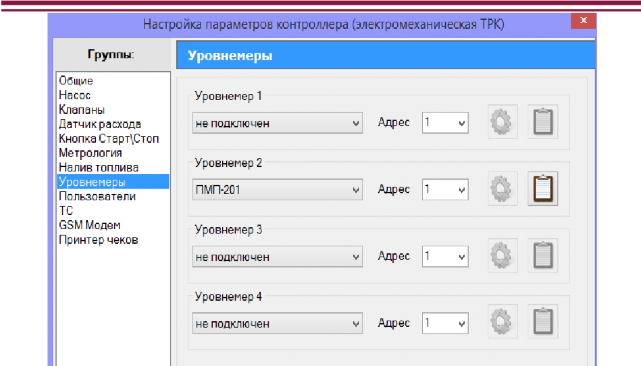Choose Кнопка Старт\Стоп group

click(x=113, y=139)
